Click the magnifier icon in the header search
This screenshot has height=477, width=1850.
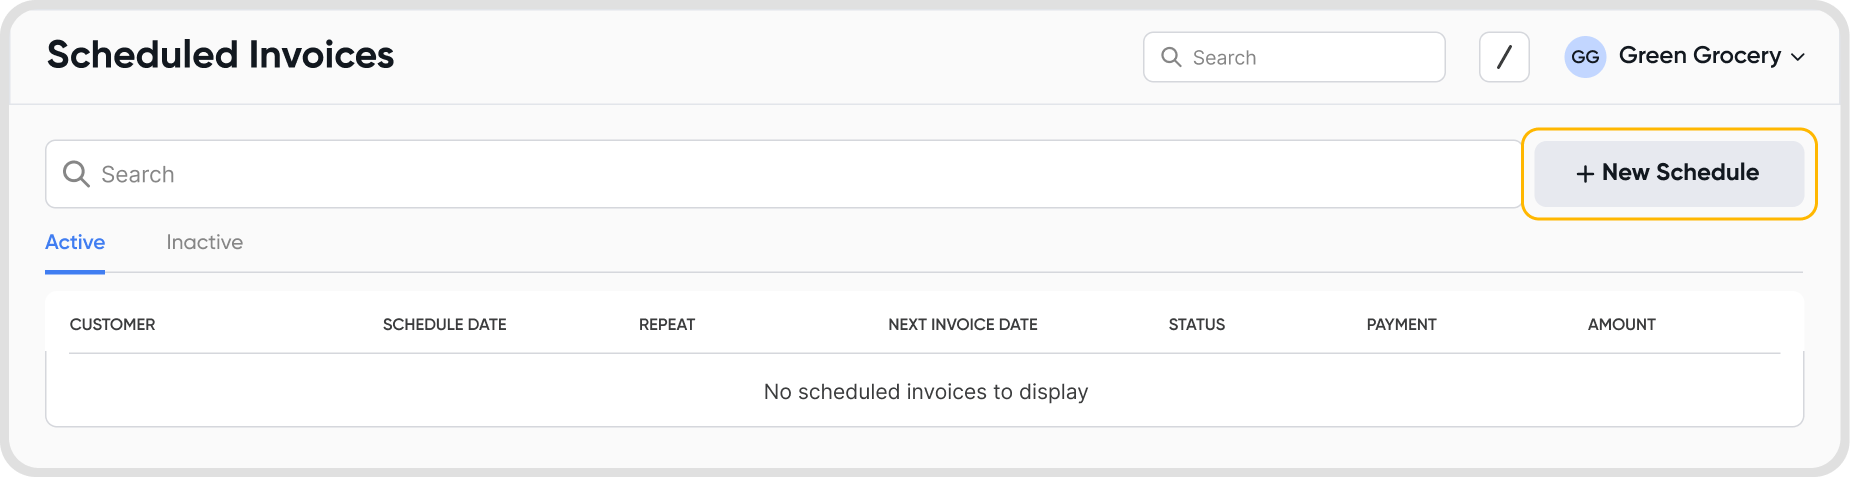click(x=1171, y=57)
